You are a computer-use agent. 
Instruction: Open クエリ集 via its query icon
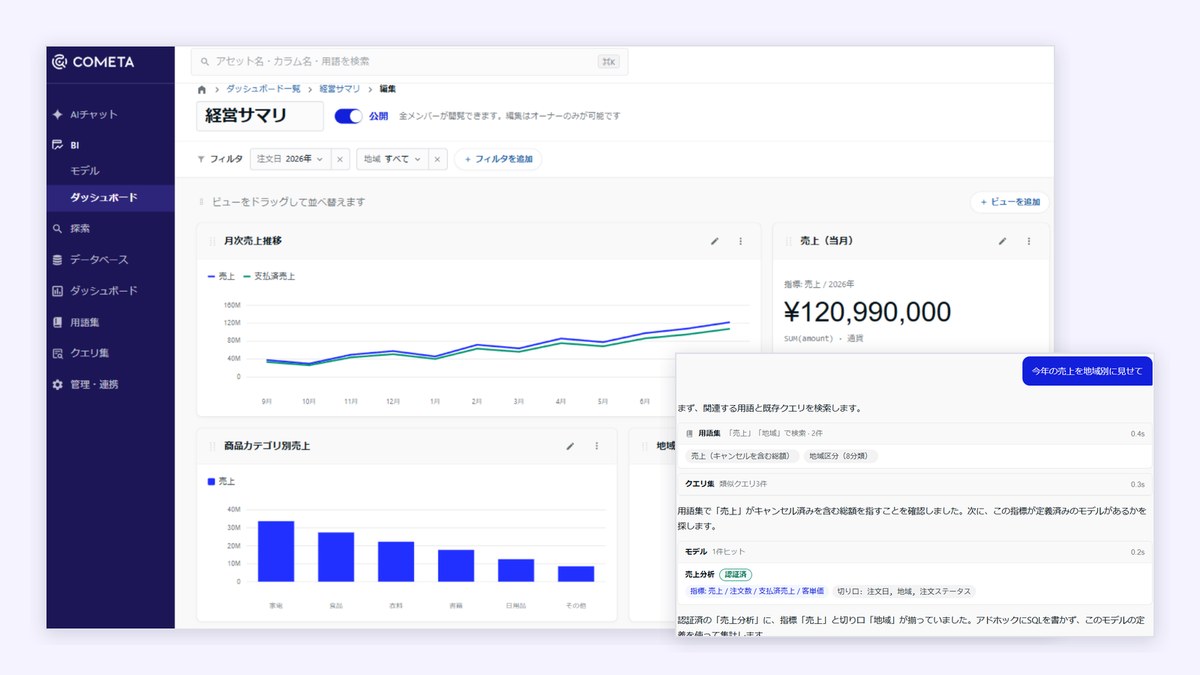click(x=58, y=353)
